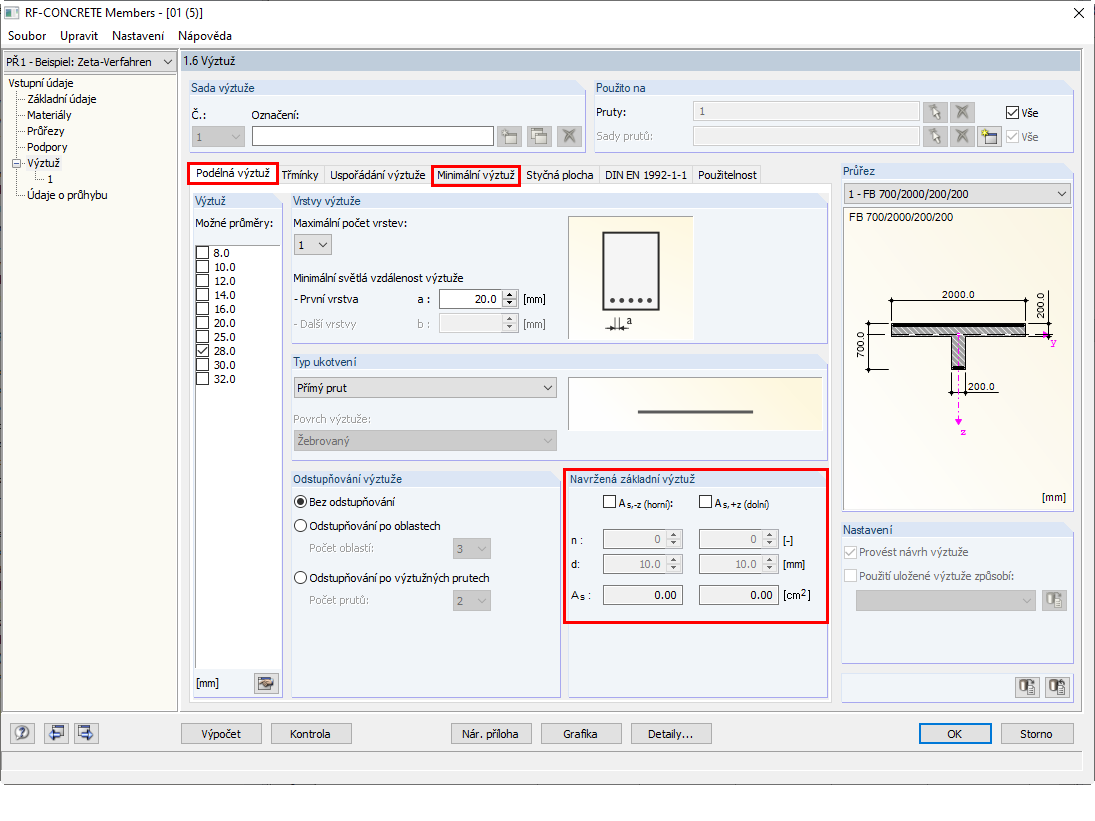
Task: Open the Nastavení menu
Action: coord(138,36)
